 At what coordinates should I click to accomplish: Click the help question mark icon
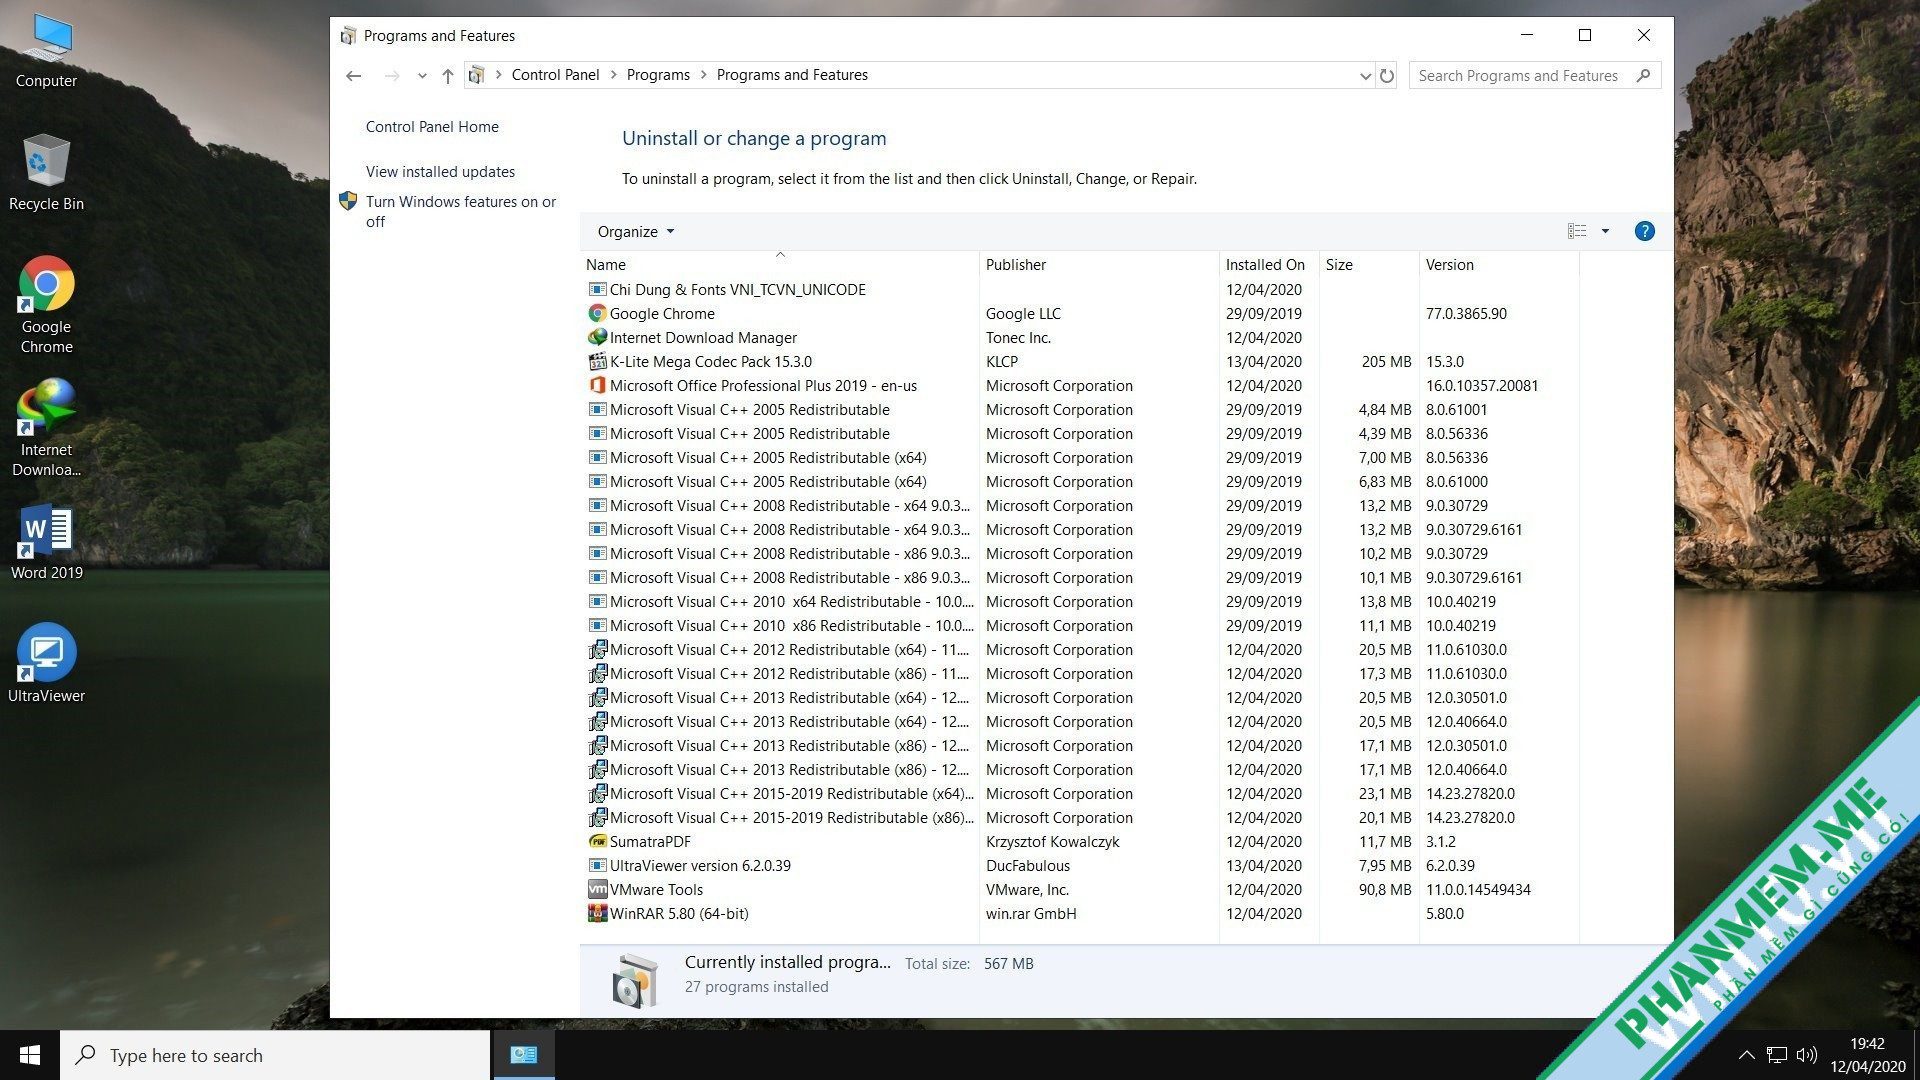point(1644,231)
